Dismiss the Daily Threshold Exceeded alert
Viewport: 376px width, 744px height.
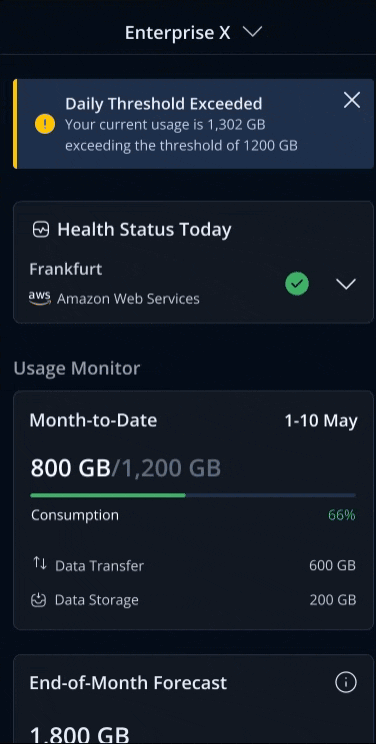(351, 101)
